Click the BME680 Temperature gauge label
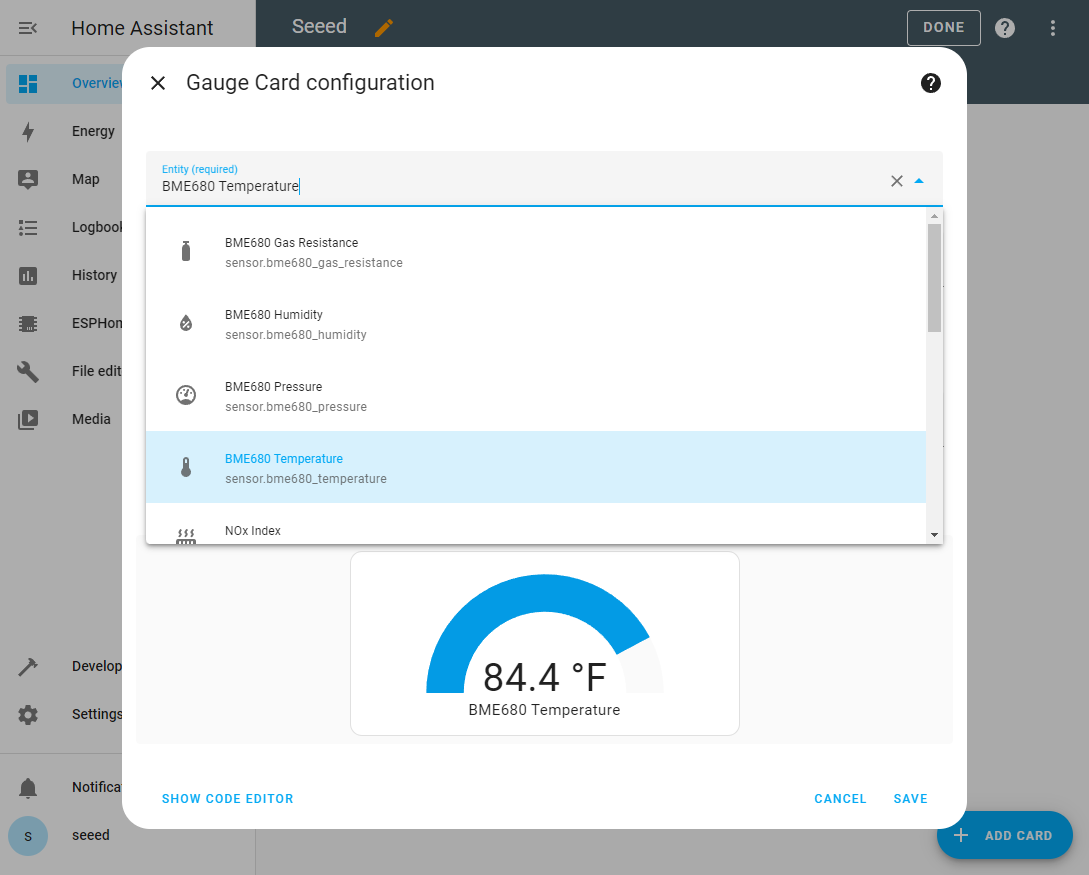This screenshot has height=875, width=1089. pos(544,710)
